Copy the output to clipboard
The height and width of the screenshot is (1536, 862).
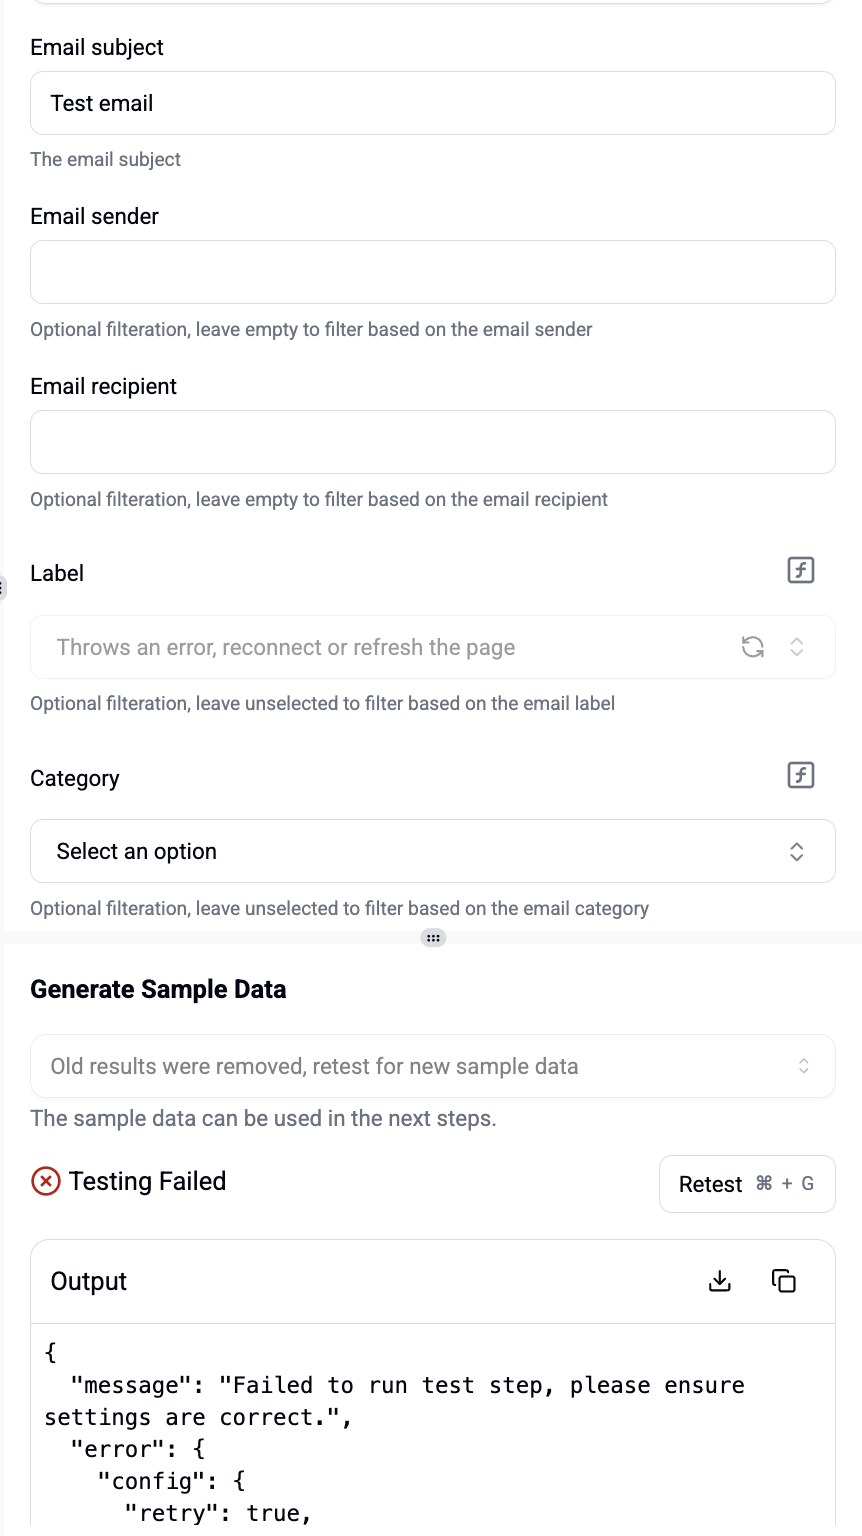point(784,1281)
